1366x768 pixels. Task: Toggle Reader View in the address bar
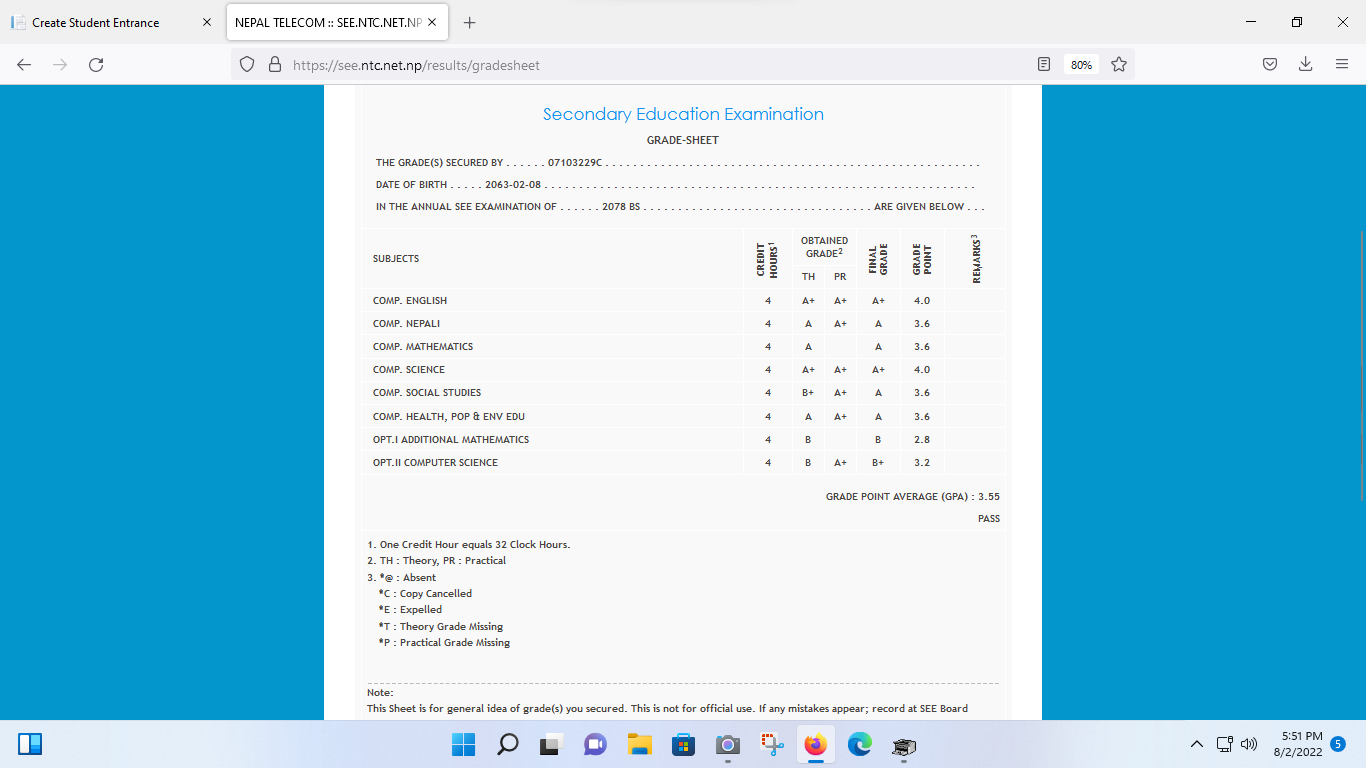tap(1044, 65)
